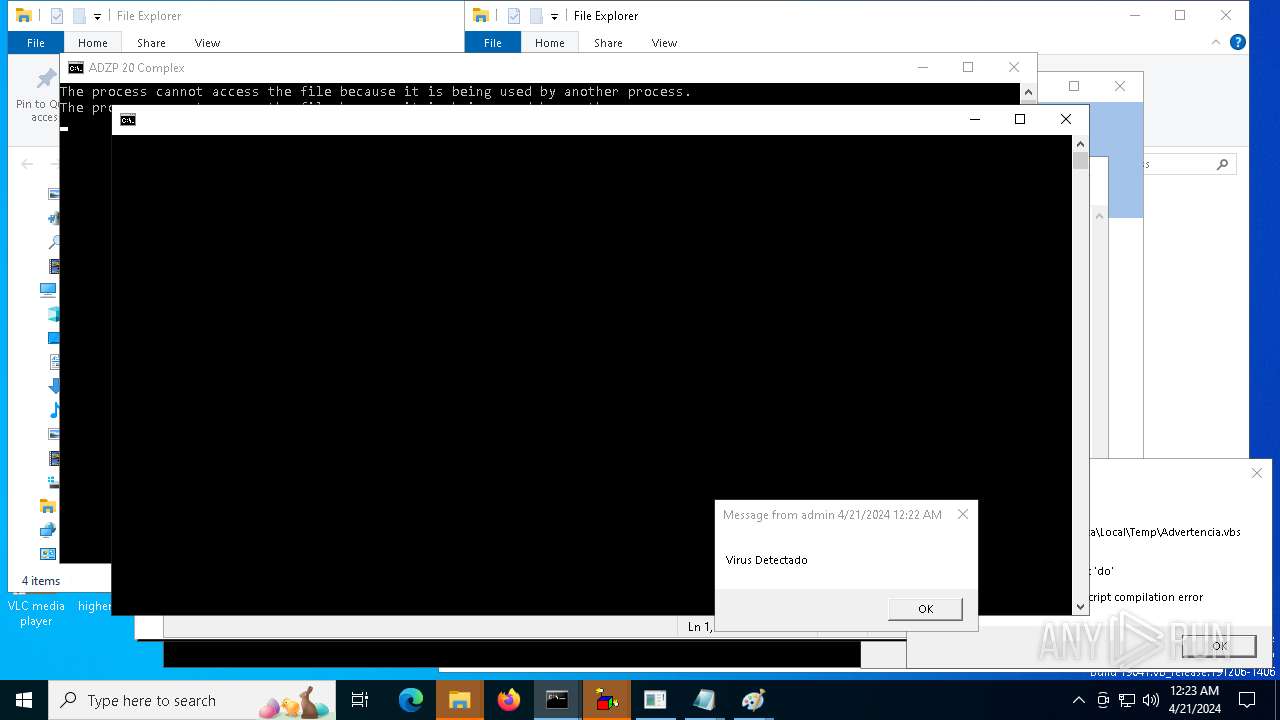This screenshot has width=1280, height=720.
Task: Click the down arrow of the front console's scrollbar
Action: [x=1080, y=606]
